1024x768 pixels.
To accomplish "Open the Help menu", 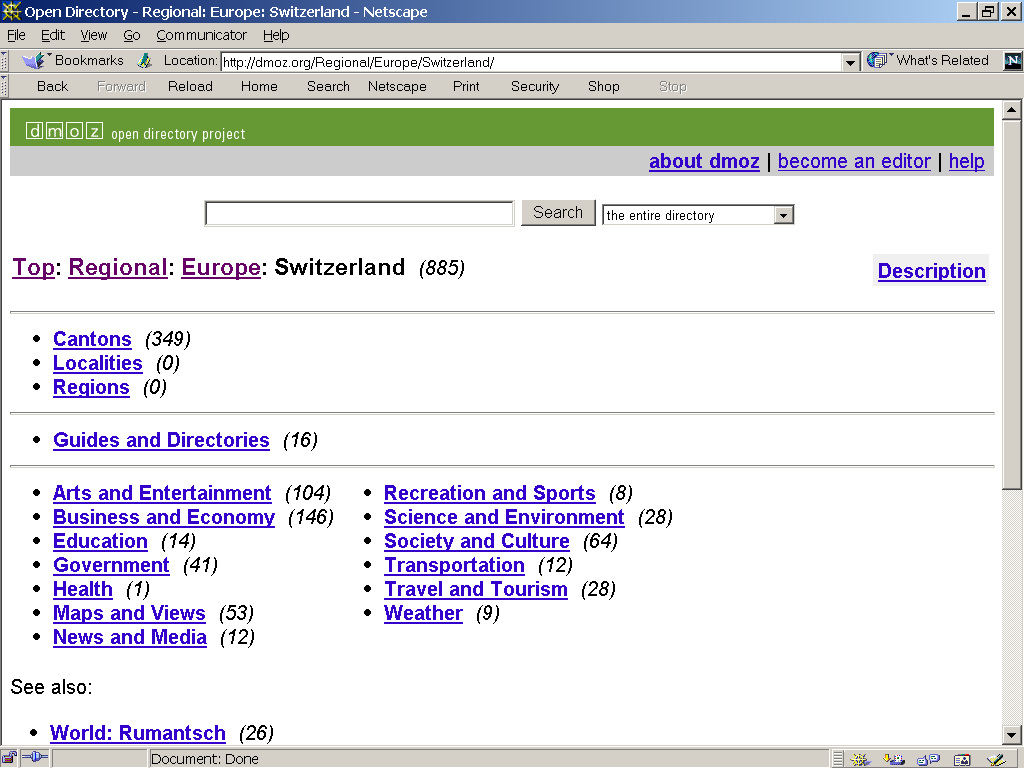I will [276, 35].
